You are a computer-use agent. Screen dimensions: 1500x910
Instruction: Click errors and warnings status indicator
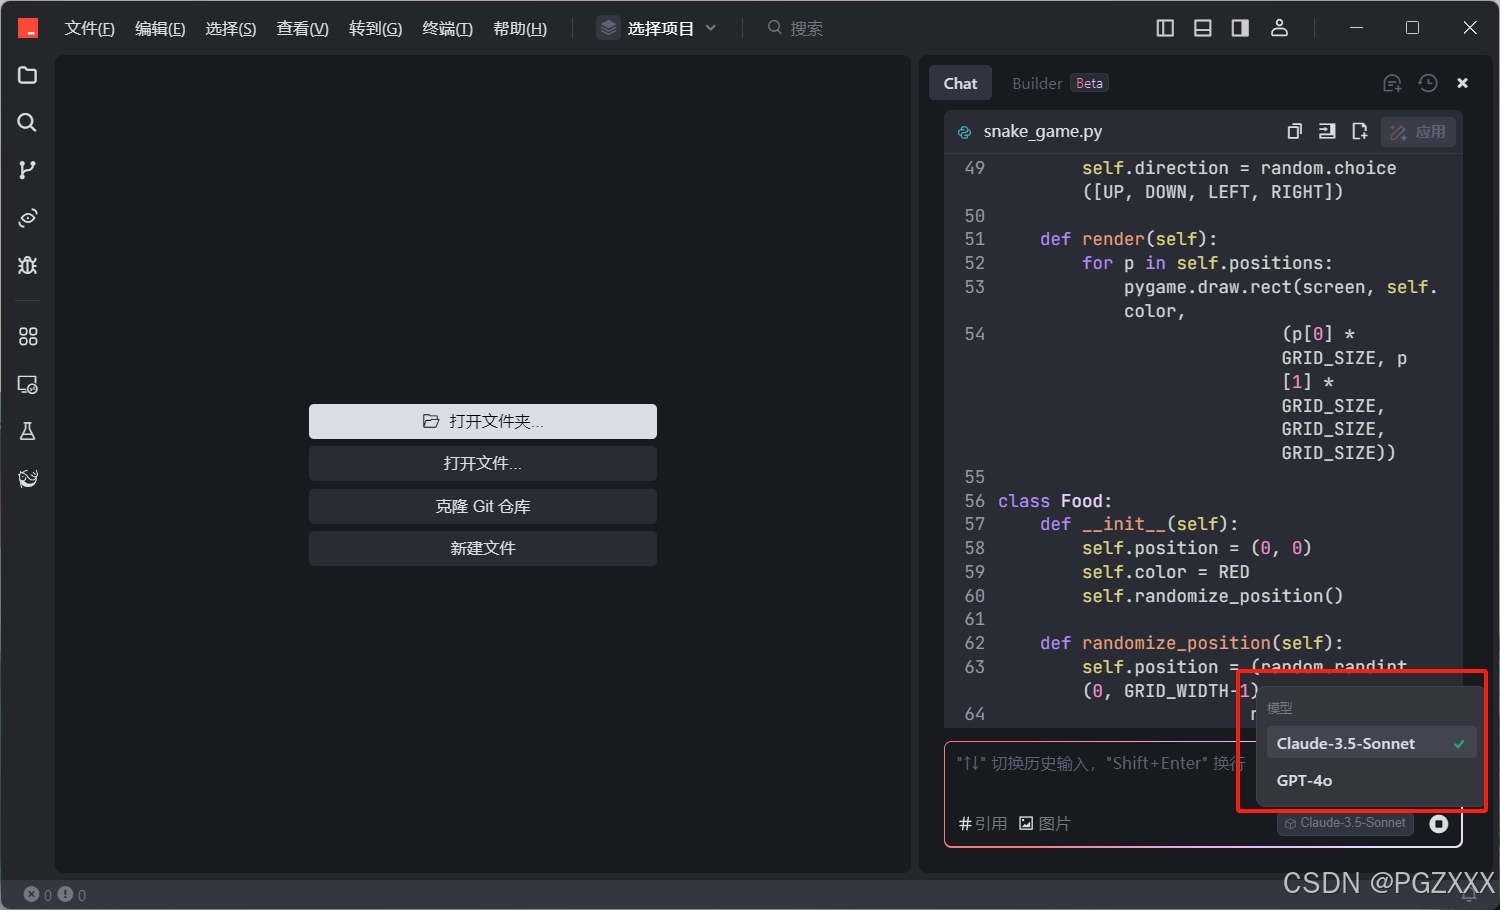click(55, 895)
